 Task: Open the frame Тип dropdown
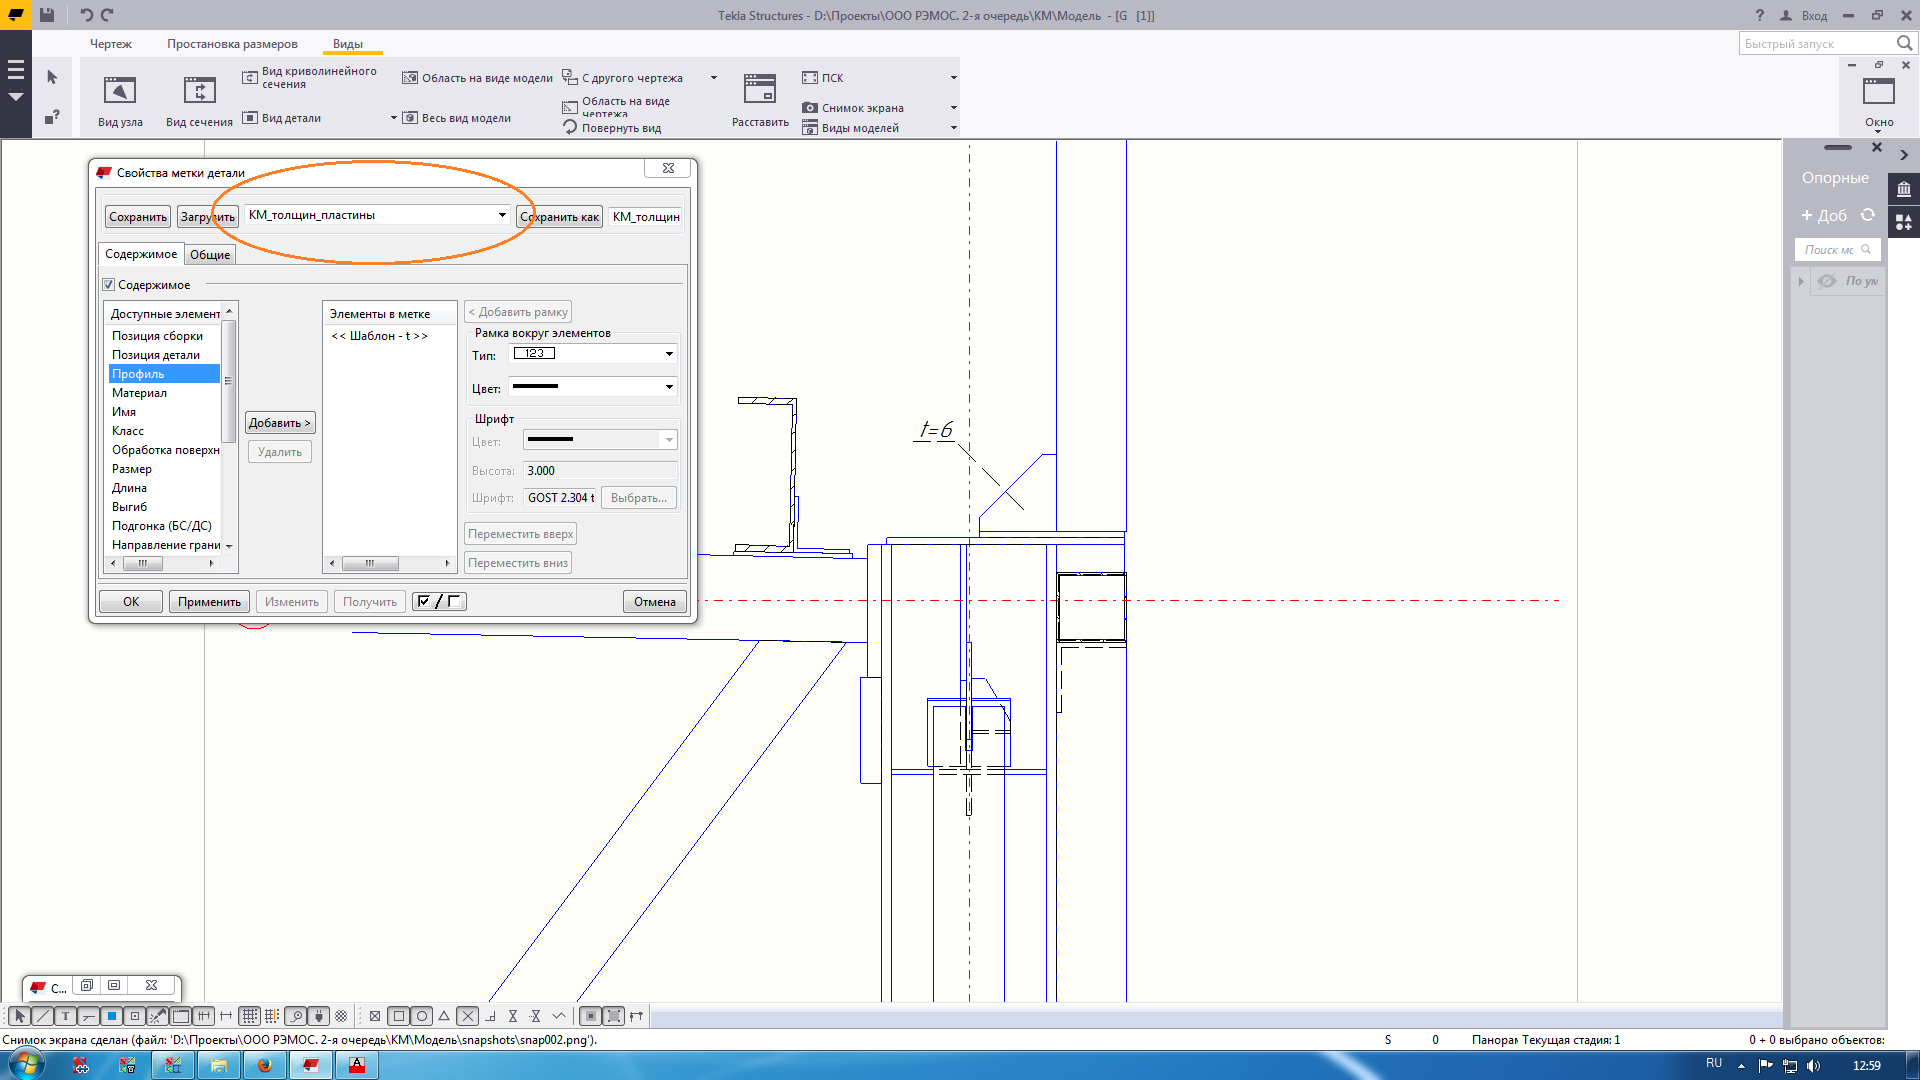click(669, 354)
